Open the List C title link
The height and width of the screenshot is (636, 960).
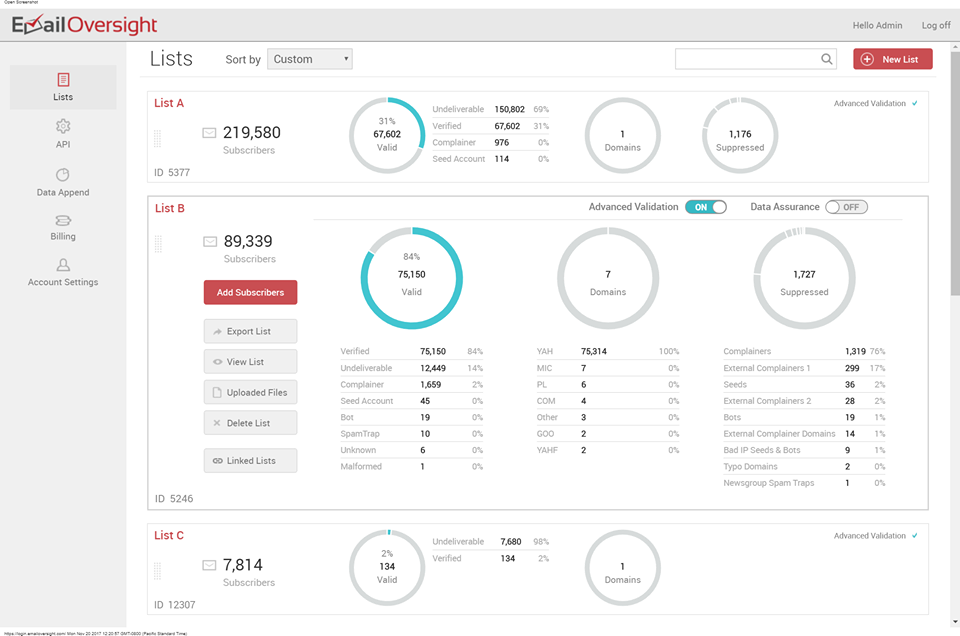point(169,535)
